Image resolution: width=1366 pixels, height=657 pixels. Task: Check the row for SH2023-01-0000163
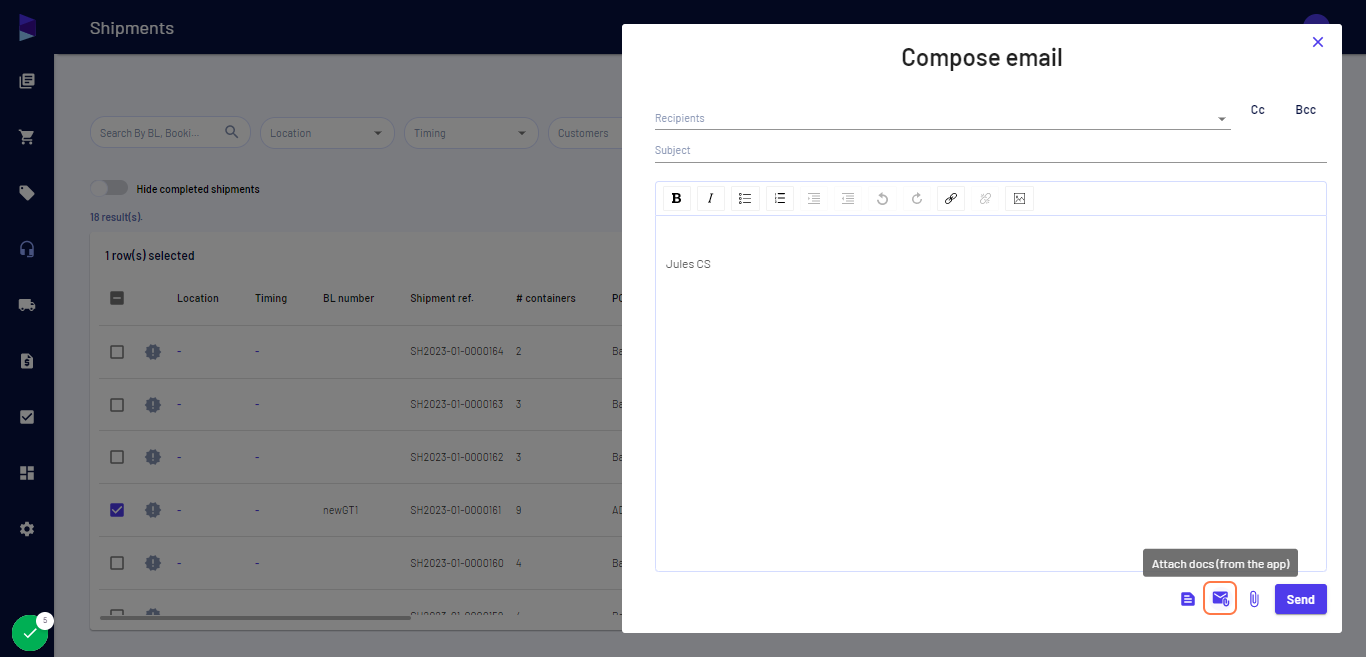click(x=117, y=405)
